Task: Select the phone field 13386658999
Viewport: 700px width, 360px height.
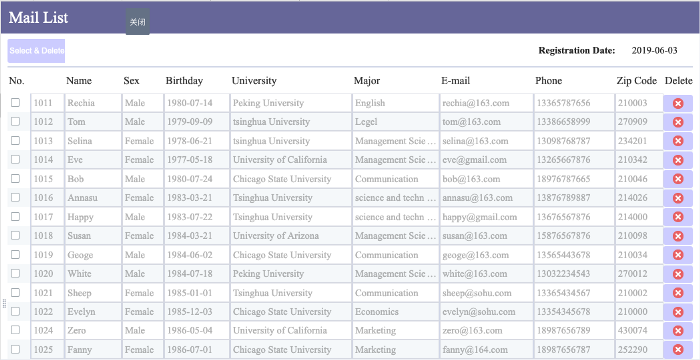Action: (x=574, y=122)
